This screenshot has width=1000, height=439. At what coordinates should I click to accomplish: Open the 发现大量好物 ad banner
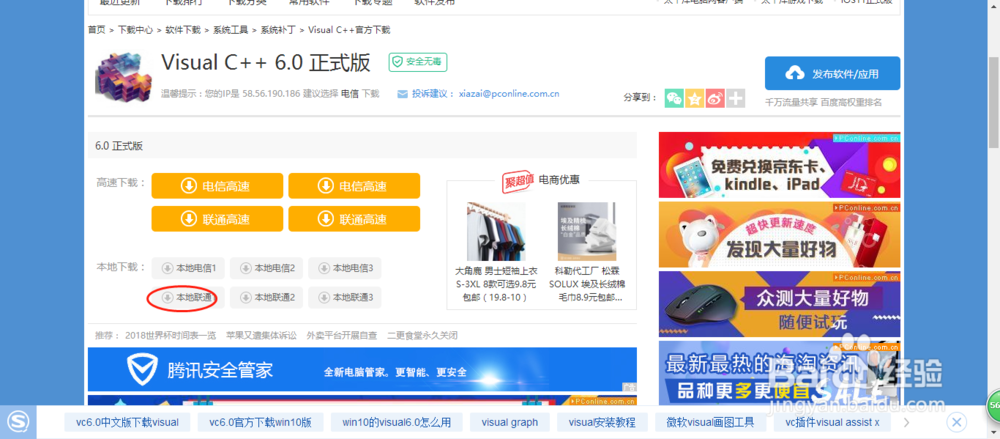pos(779,234)
